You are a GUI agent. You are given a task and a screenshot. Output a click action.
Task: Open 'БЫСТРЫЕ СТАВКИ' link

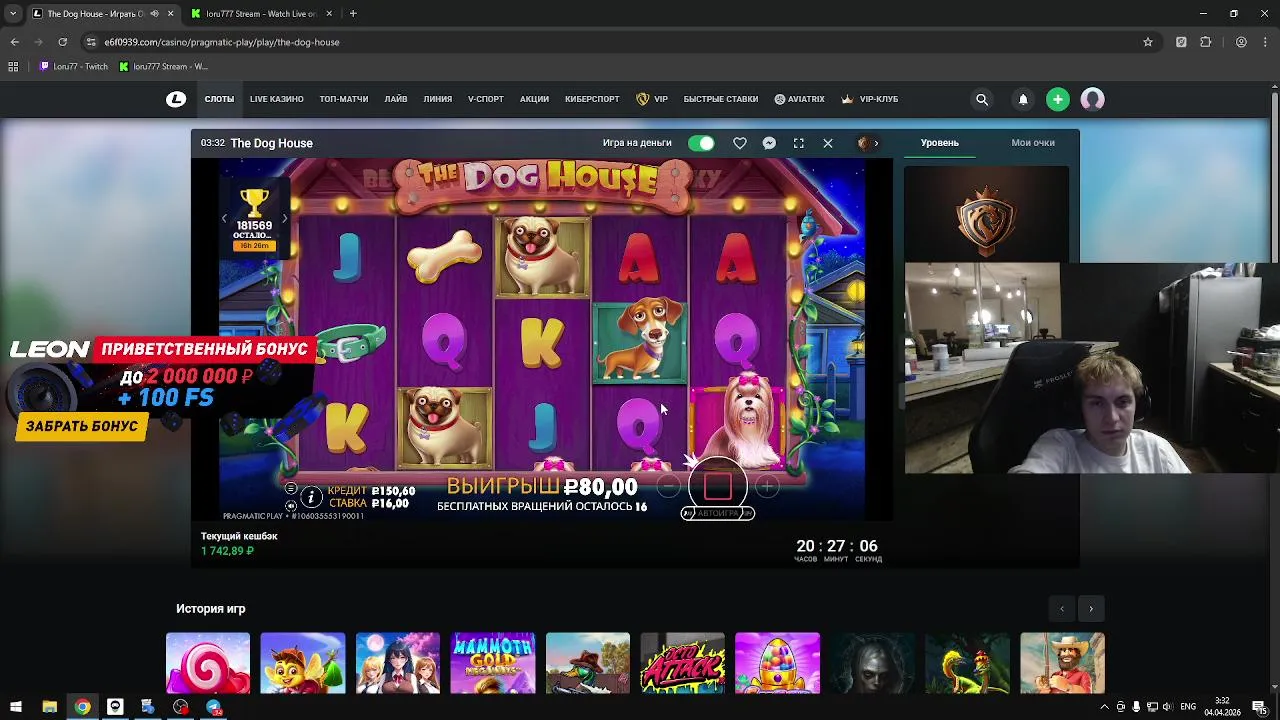point(721,99)
